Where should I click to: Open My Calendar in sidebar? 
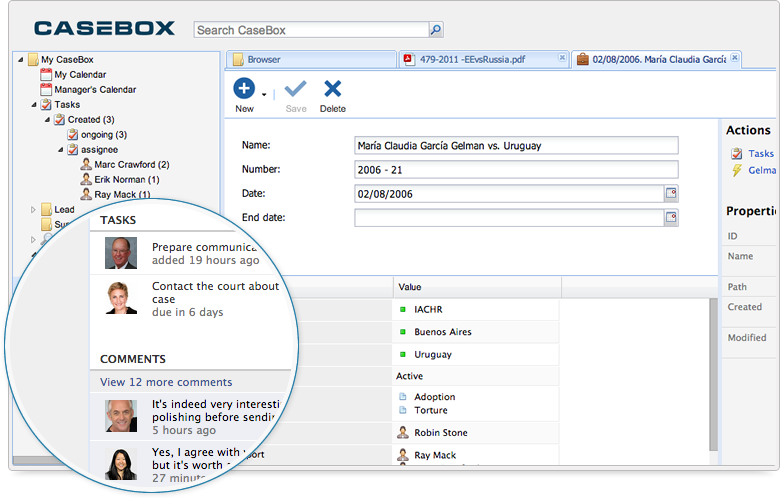(x=80, y=75)
